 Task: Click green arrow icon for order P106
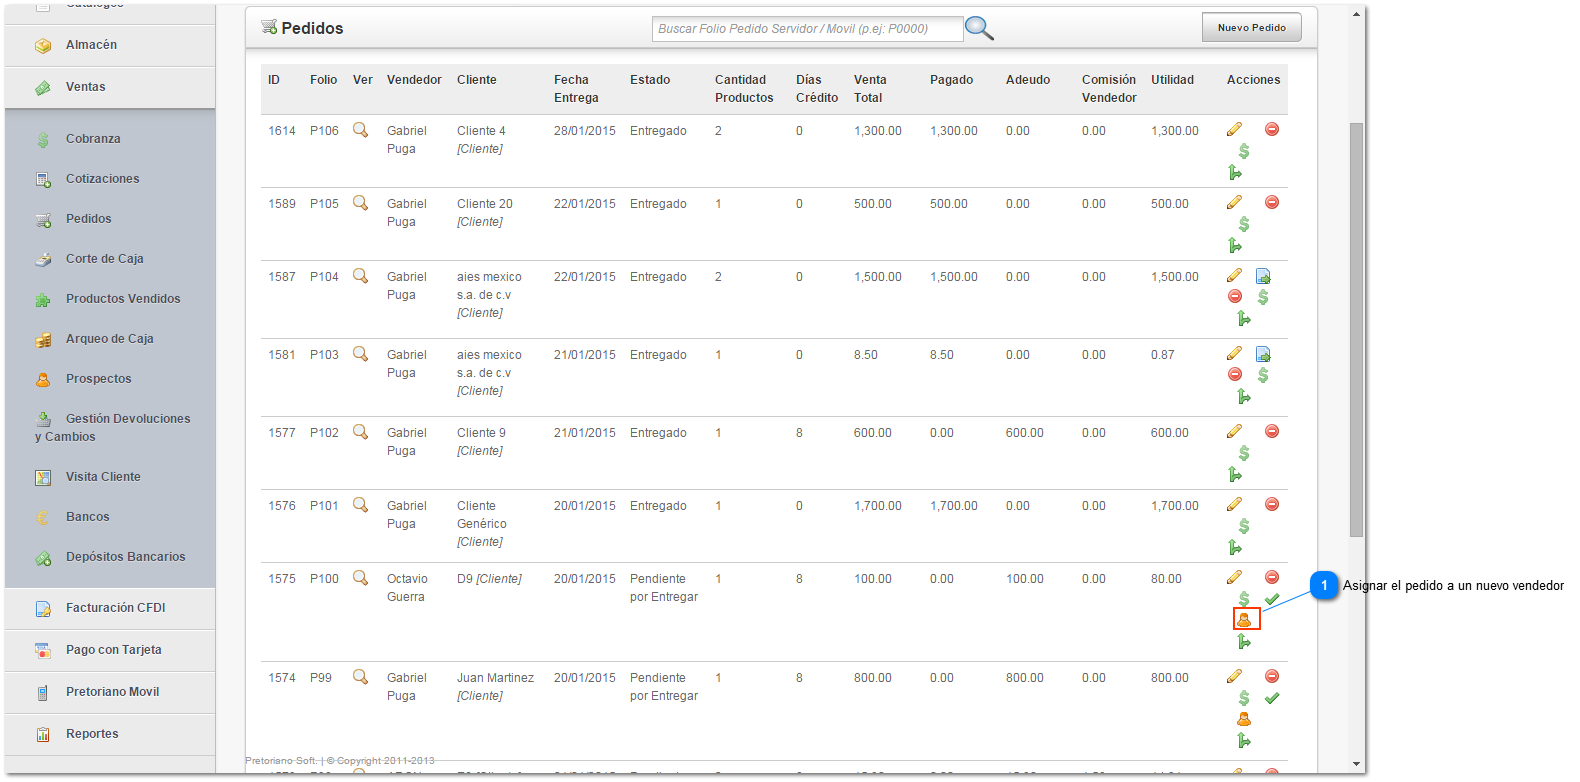click(x=1235, y=173)
